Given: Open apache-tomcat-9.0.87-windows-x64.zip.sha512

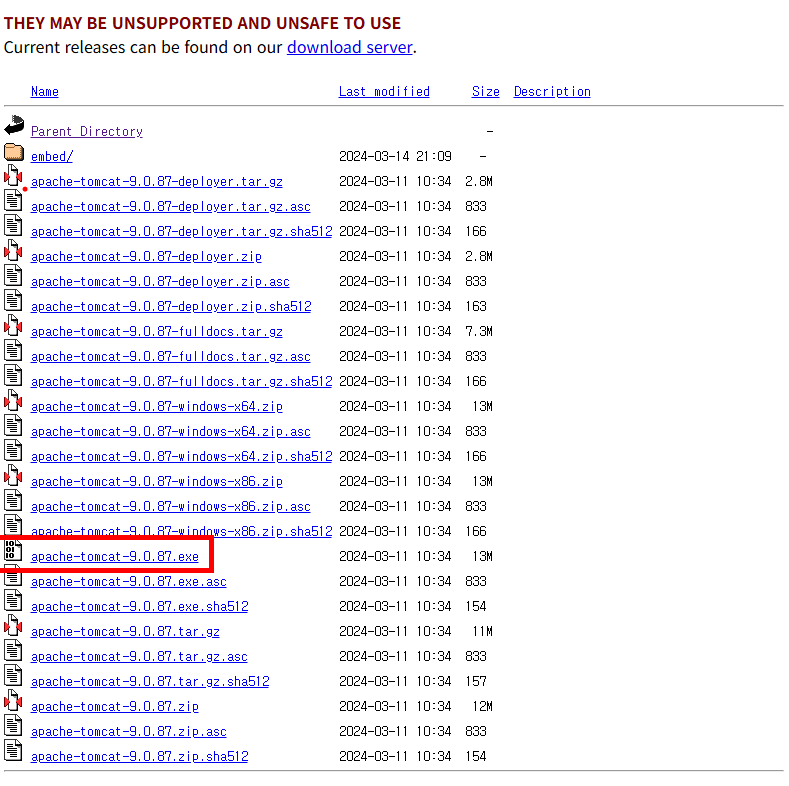Looking at the screenshot, I should point(182,456).
